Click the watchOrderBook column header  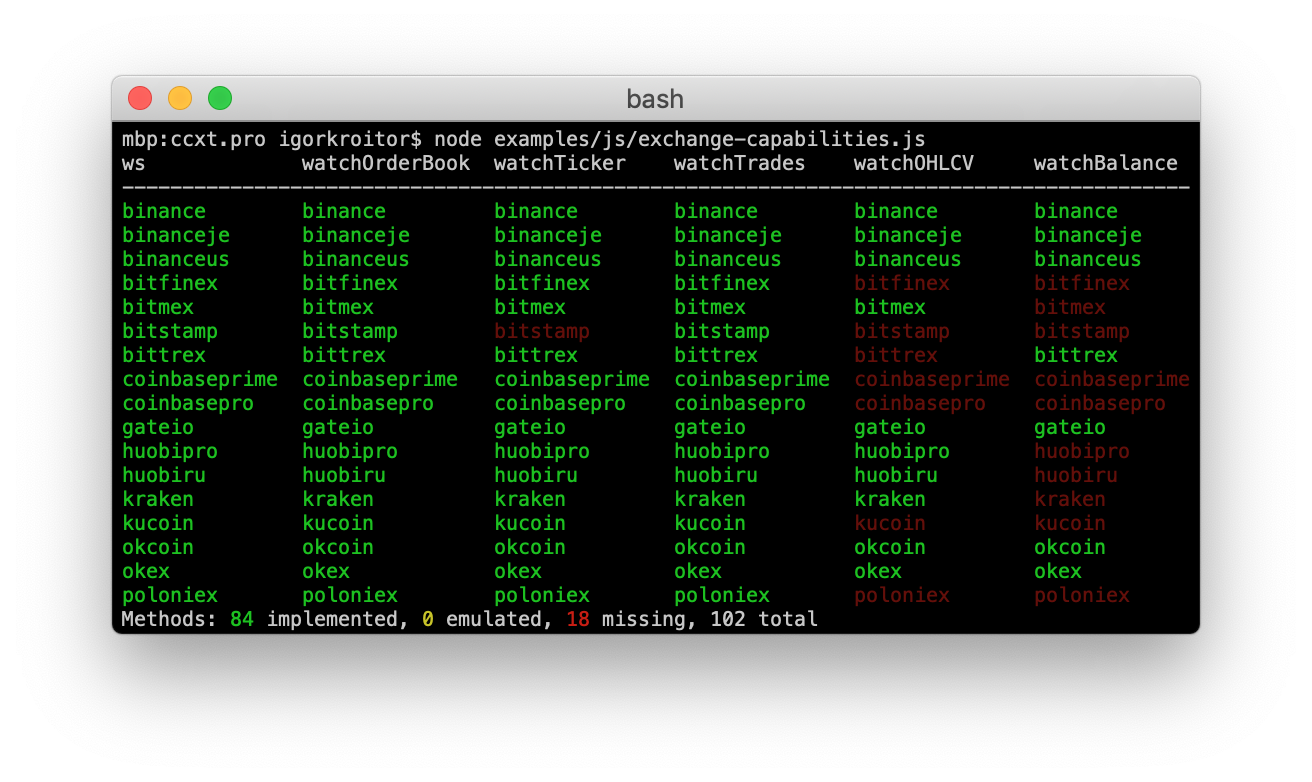387,163
